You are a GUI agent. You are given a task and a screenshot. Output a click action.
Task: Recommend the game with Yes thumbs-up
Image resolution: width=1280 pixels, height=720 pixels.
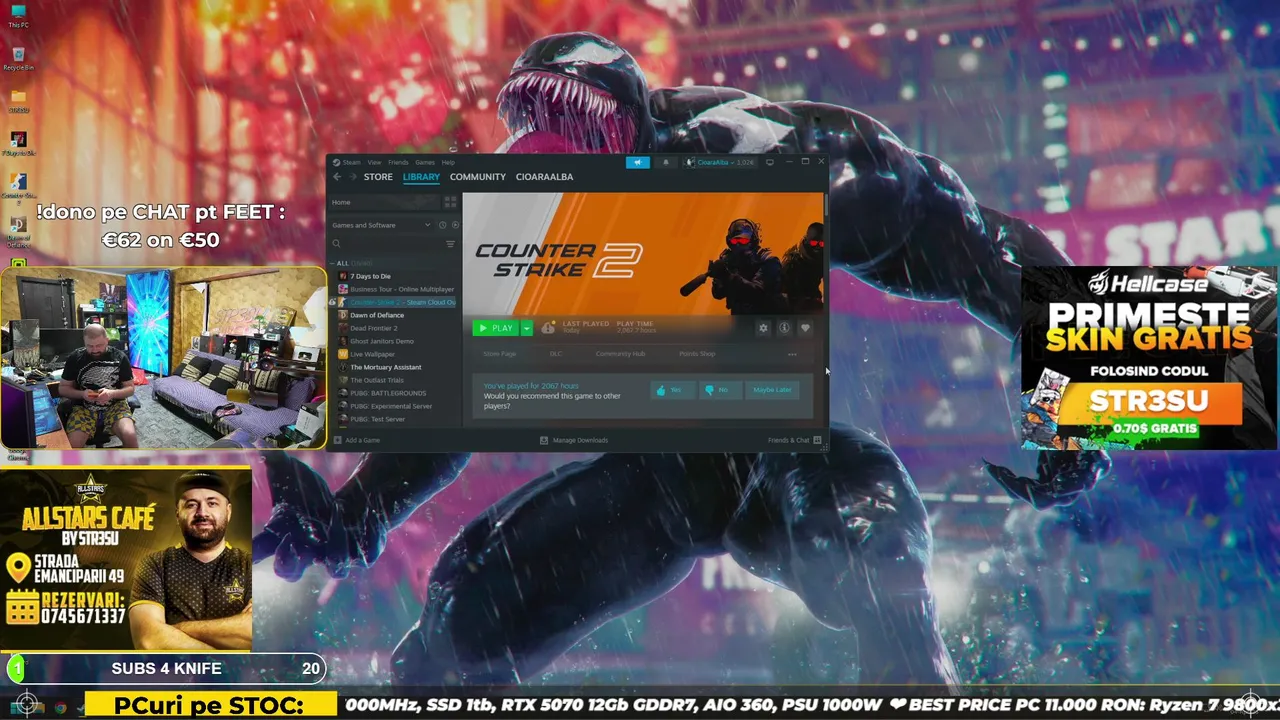pyautogui.click(x=672, y=390)
